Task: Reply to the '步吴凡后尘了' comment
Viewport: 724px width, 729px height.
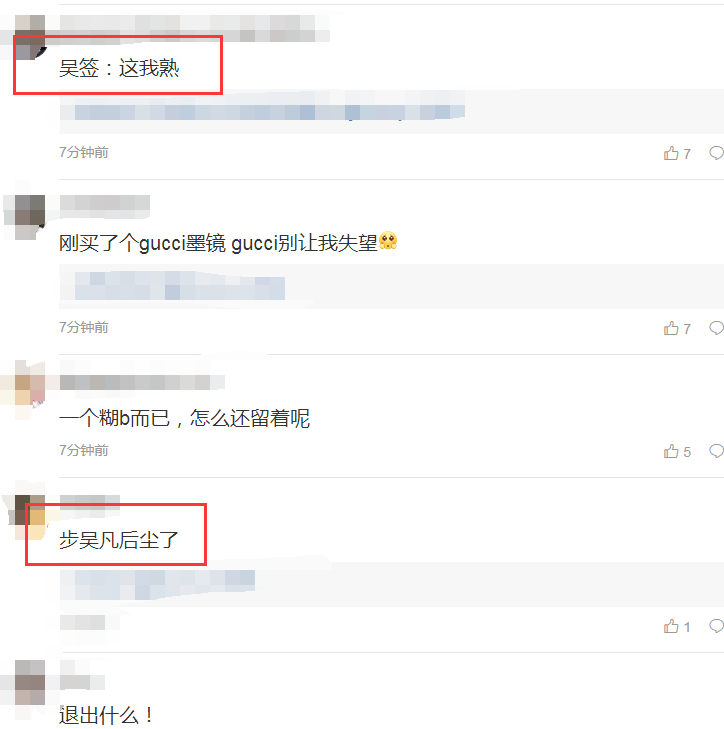Action: (717, 626)
